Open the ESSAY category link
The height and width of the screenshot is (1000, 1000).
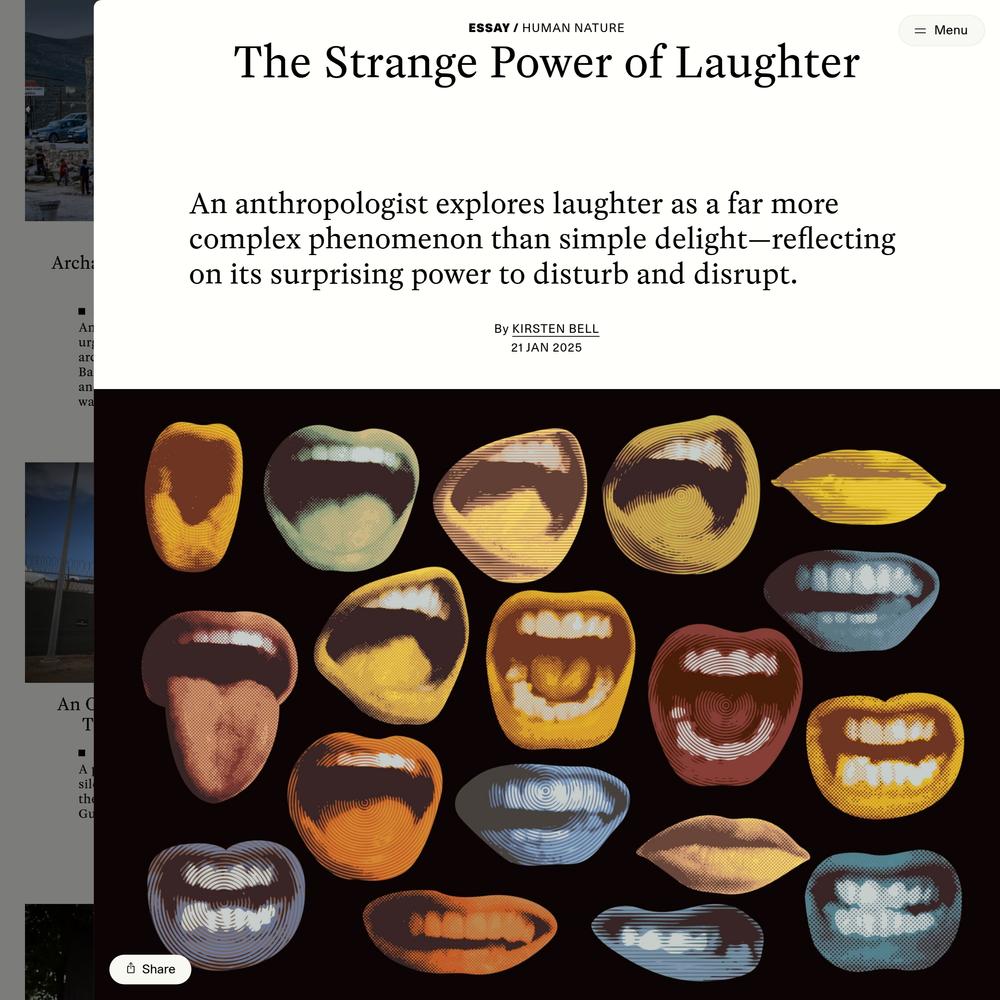489,28
